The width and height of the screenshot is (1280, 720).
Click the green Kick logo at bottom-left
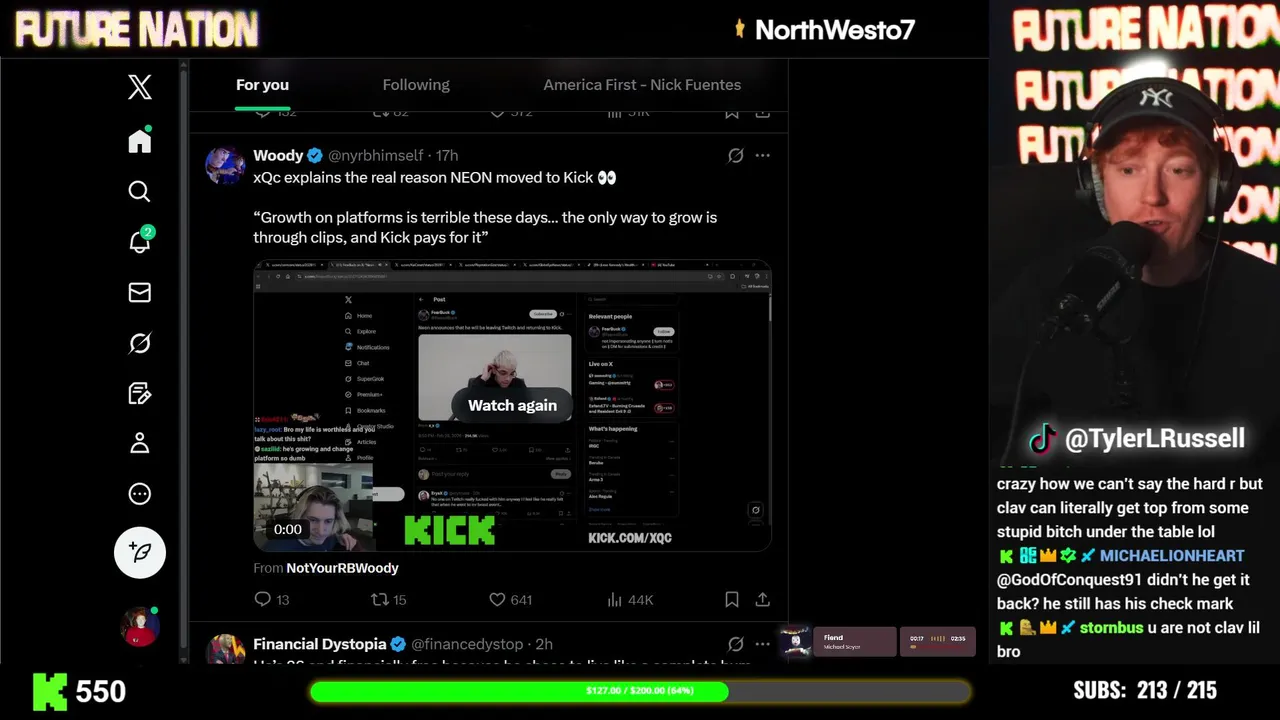[50, 691]
